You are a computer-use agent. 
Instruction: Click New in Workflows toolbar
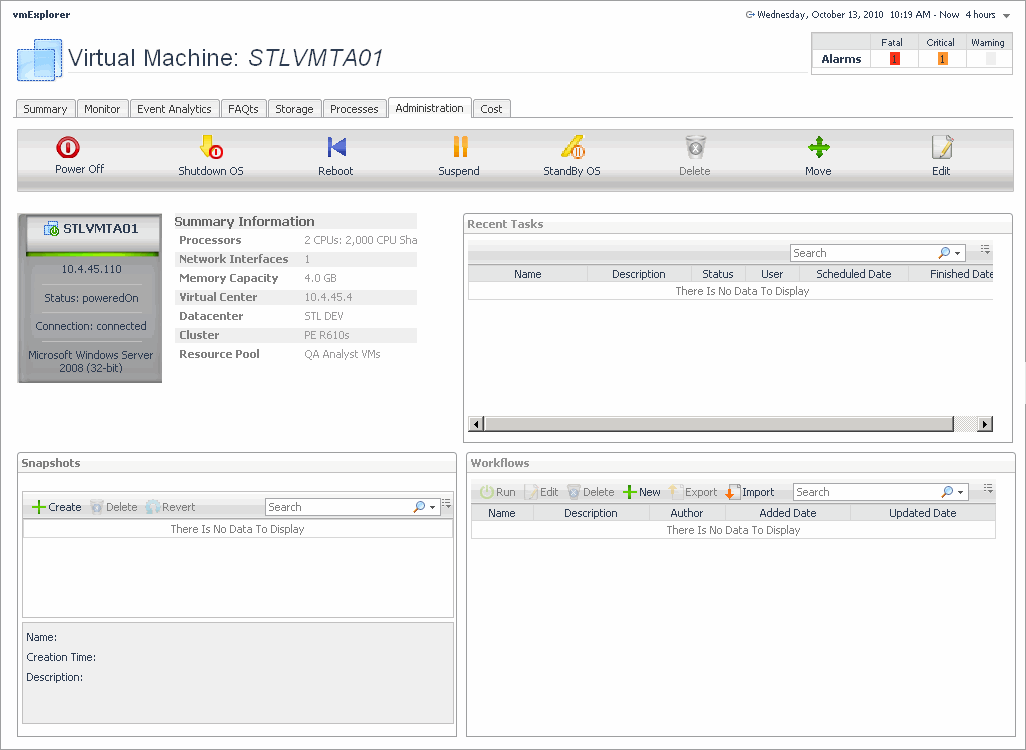(x=641, y=492)
